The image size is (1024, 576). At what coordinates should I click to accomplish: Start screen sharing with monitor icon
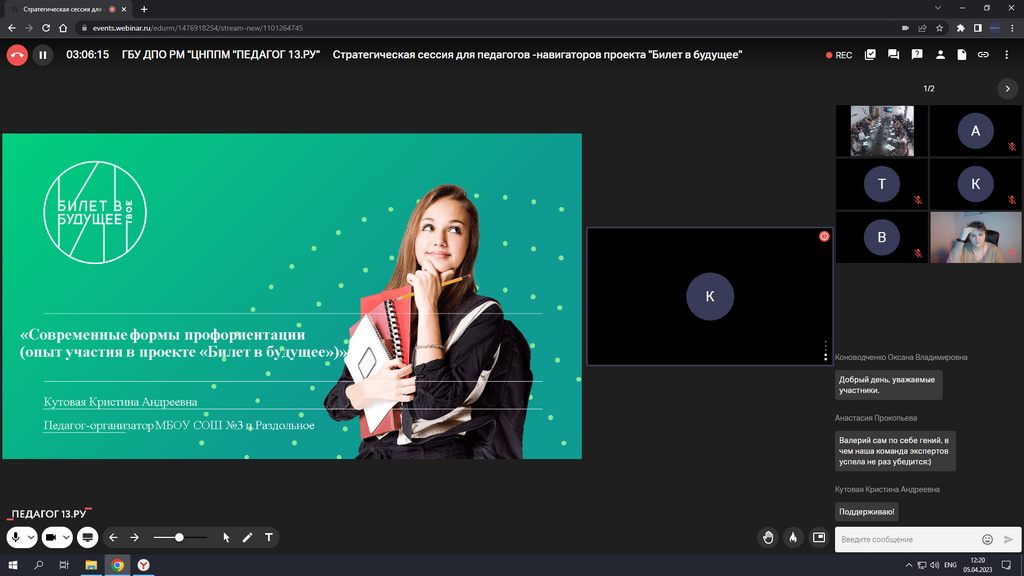88,537
